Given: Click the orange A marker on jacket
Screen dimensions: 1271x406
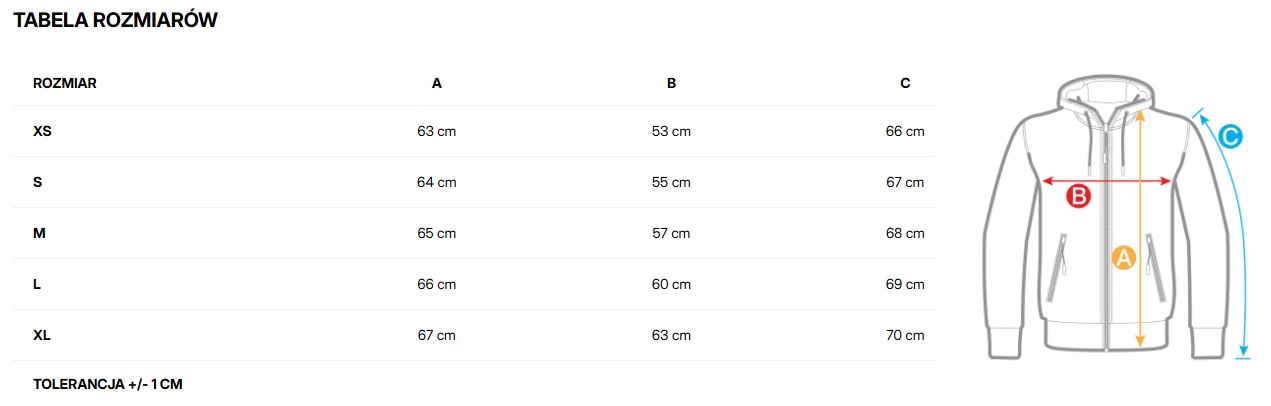Looking at the screenshot, I should tap(1123, 258).
